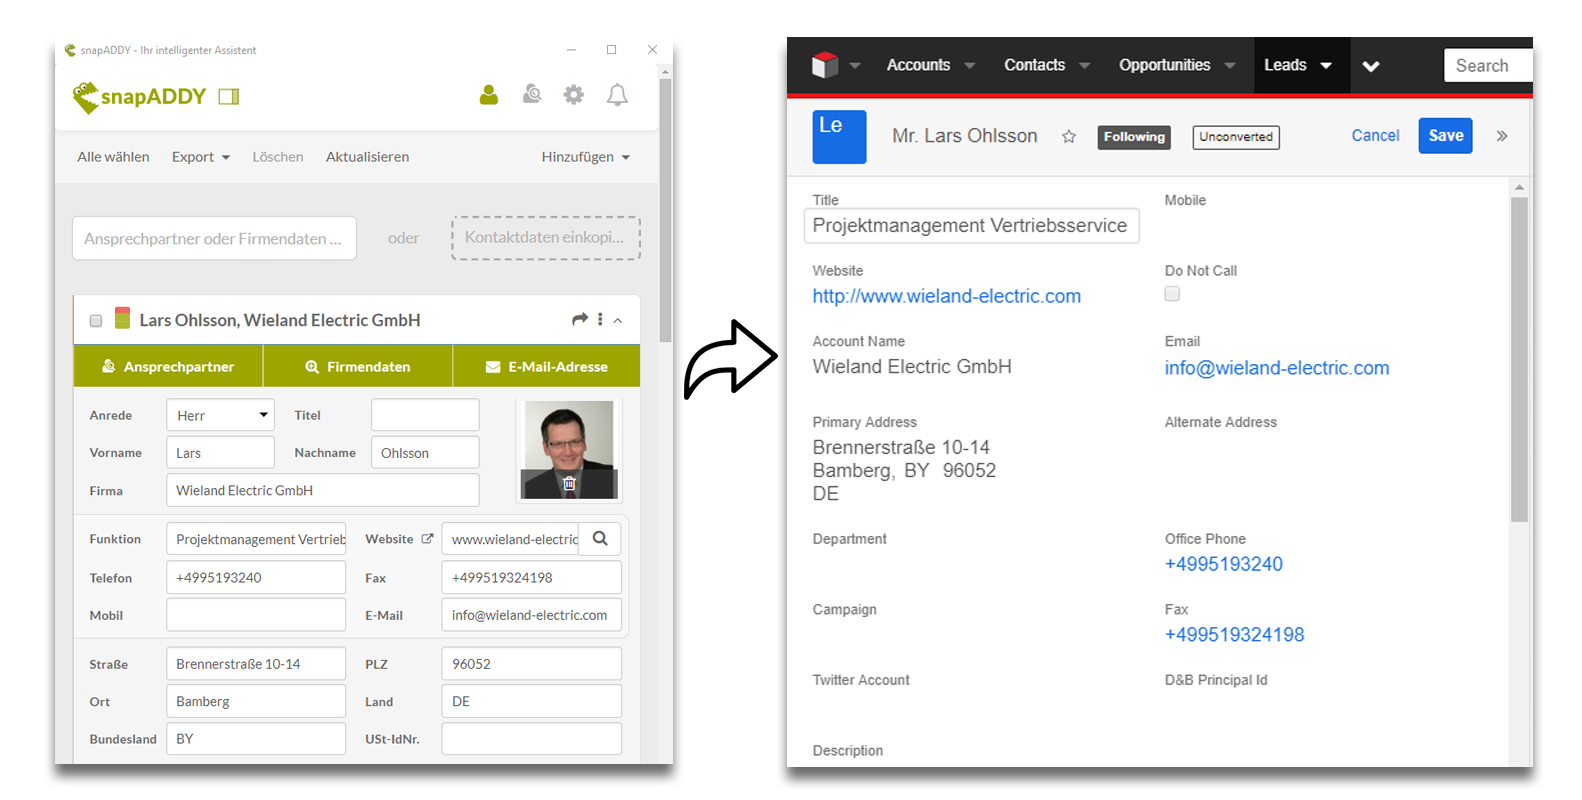Screen dimensions: 1582x800
Task: Expand the Contacts module dropdown arrow
Action: (x=1084, y=66)
